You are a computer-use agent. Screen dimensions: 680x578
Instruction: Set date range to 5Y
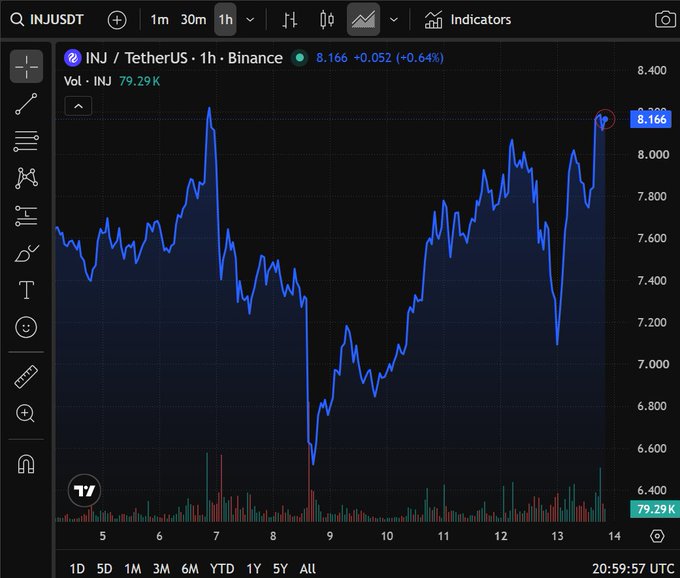[x=280, y=568]
